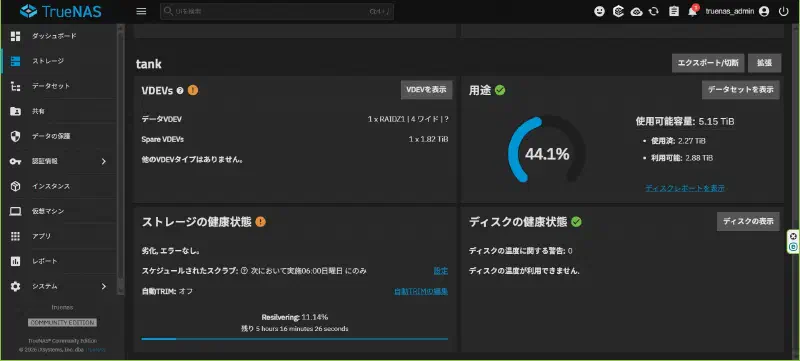The height and width of the screenshot is (361, 800).
Task: Click the 1 x RAIDZ1 value text
Action: (408, 119)
